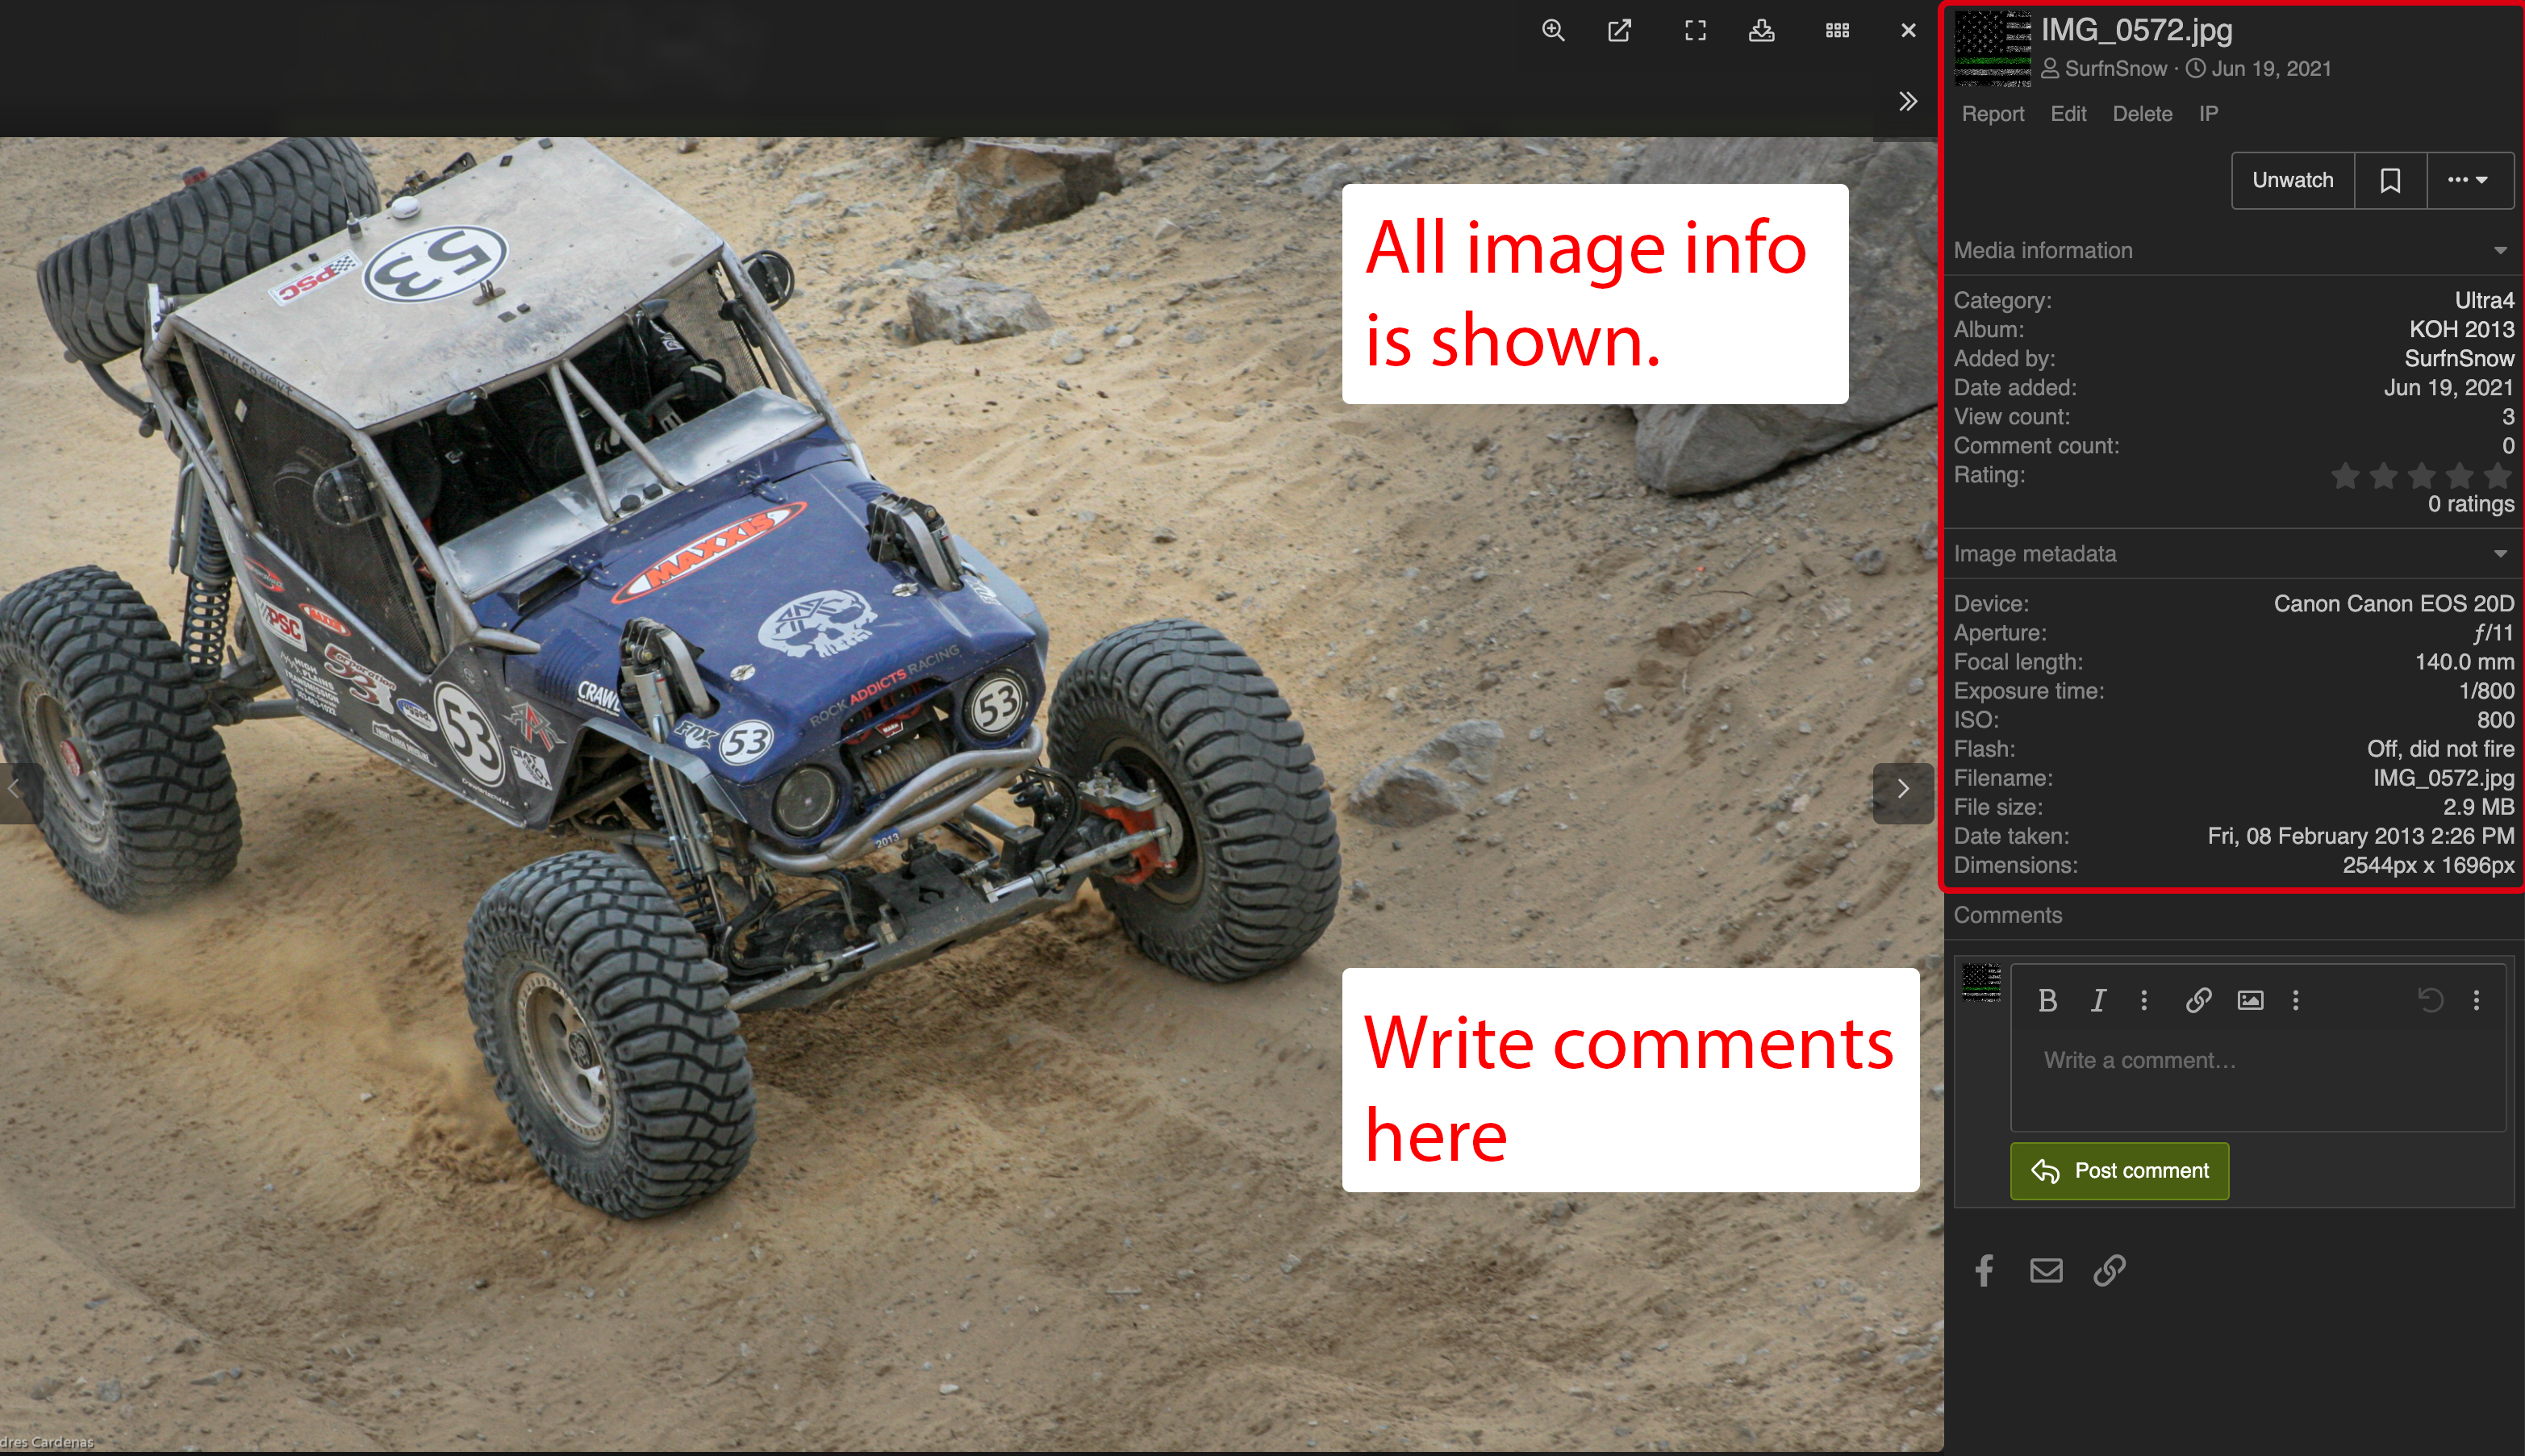2525x1456 pixels.
Task: Toggle italic formatting in comment editor
Action: click(2098, 1000)
